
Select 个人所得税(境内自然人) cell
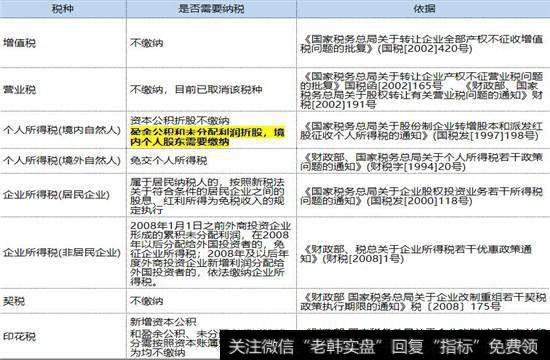(62, 130)
